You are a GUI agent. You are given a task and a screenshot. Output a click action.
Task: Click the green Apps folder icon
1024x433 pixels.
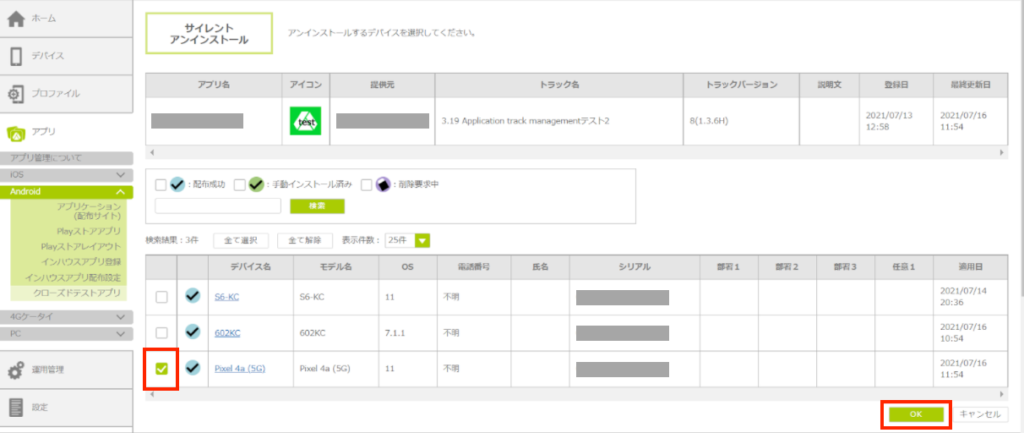coord(16,132)
